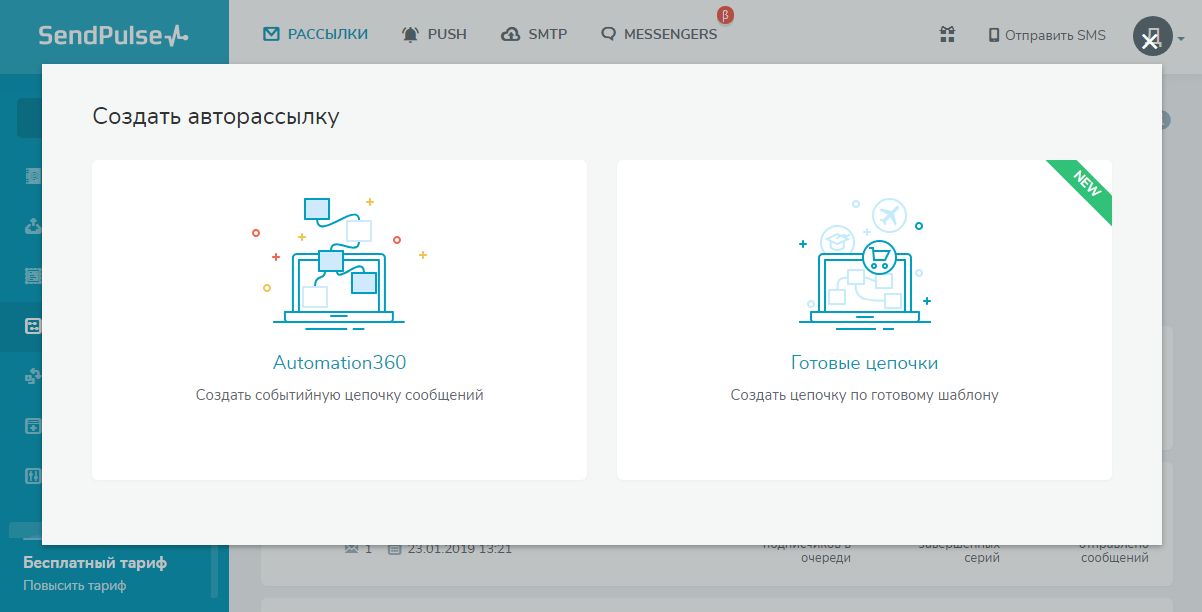Click text Создать цепочку по готовому шаблону
Image resolution: width=1202 pixels, height=612 pixels.
coord(865,395)
